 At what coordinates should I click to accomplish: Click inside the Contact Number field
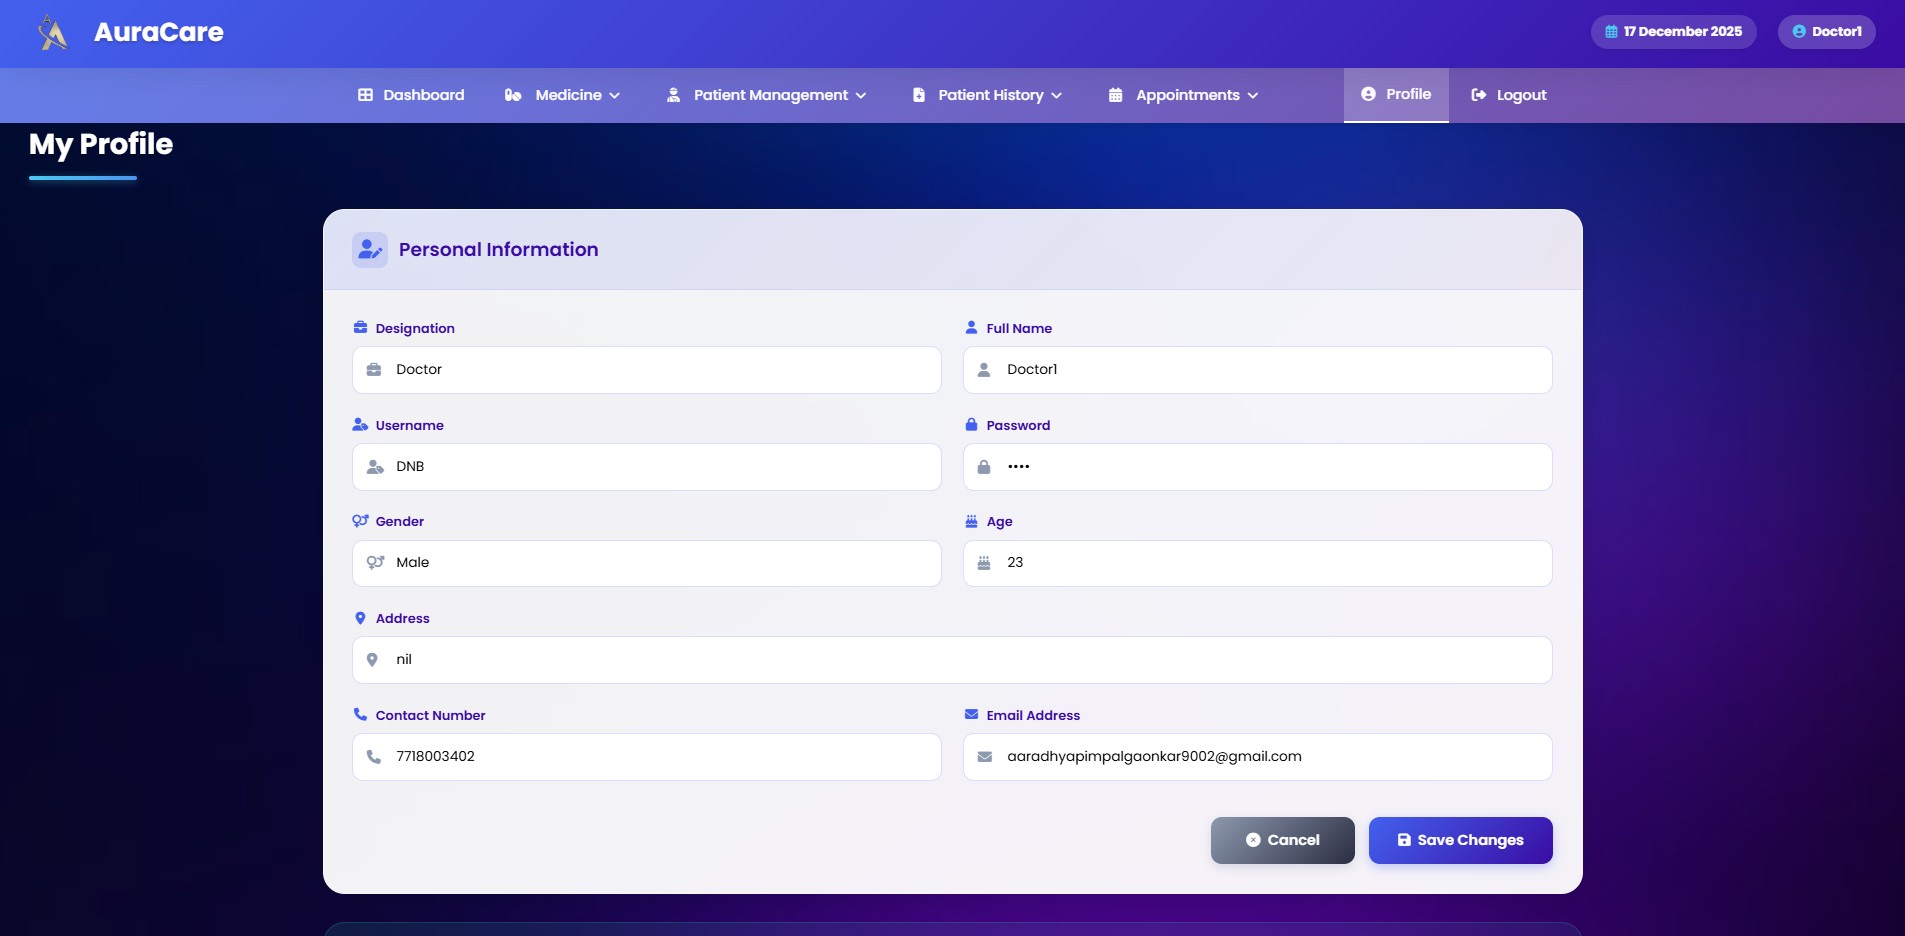(x=647, y=756)
